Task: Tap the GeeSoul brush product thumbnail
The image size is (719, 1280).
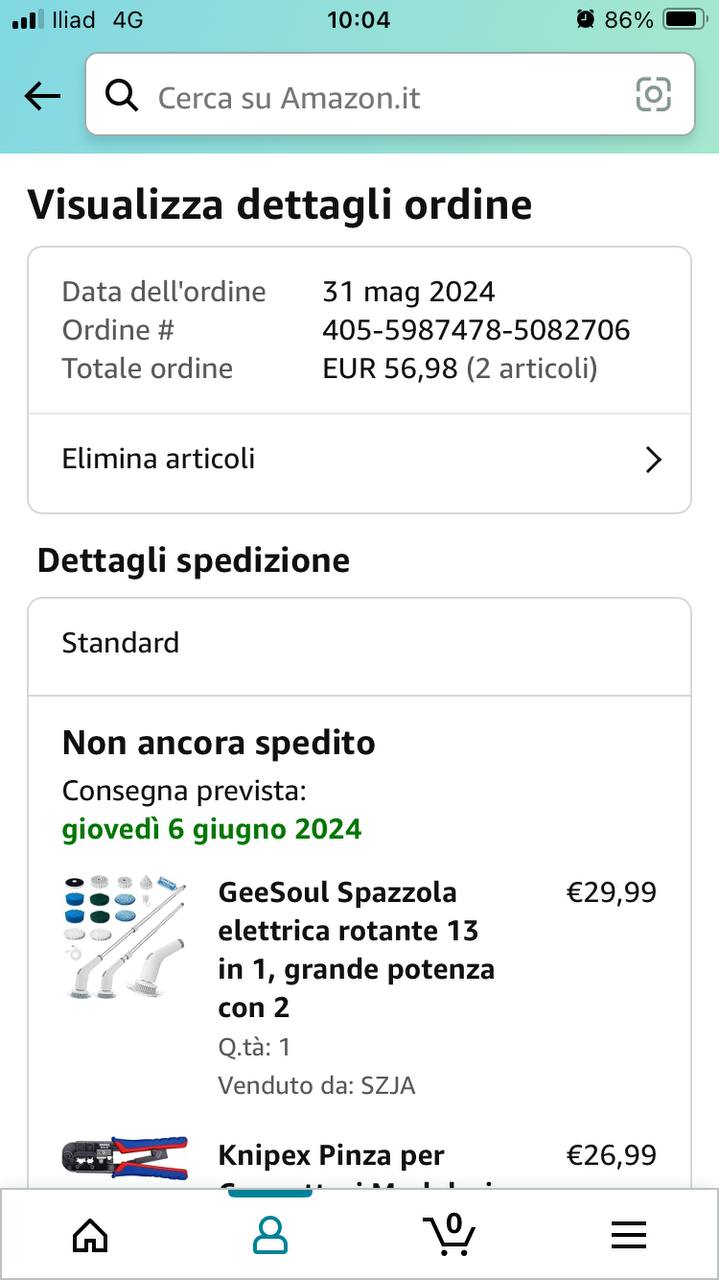Action: click(125, 936)
